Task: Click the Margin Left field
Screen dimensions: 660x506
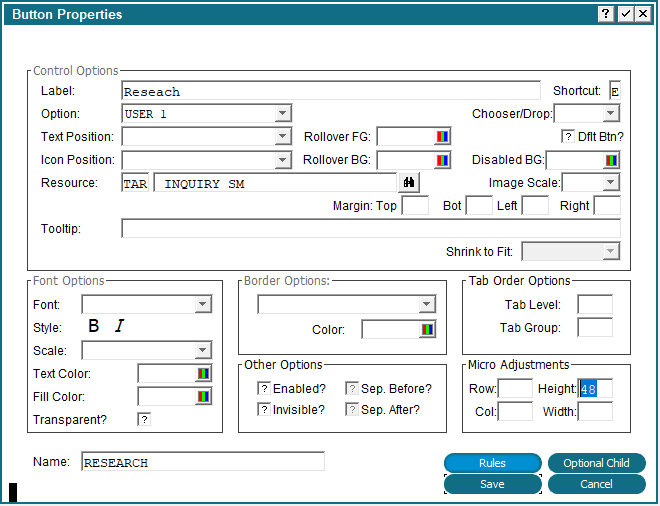Action: pyautogui.click(x=535, y=206)
